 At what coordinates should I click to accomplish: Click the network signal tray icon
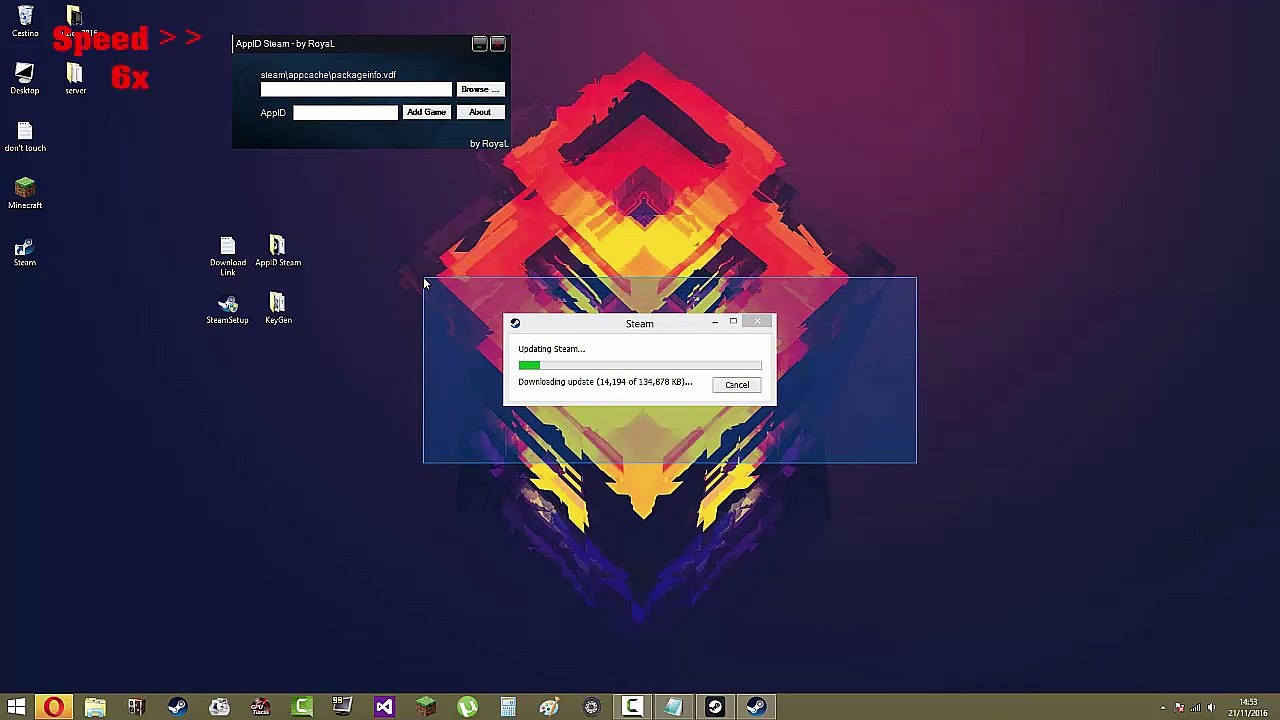coord(1195,708)
